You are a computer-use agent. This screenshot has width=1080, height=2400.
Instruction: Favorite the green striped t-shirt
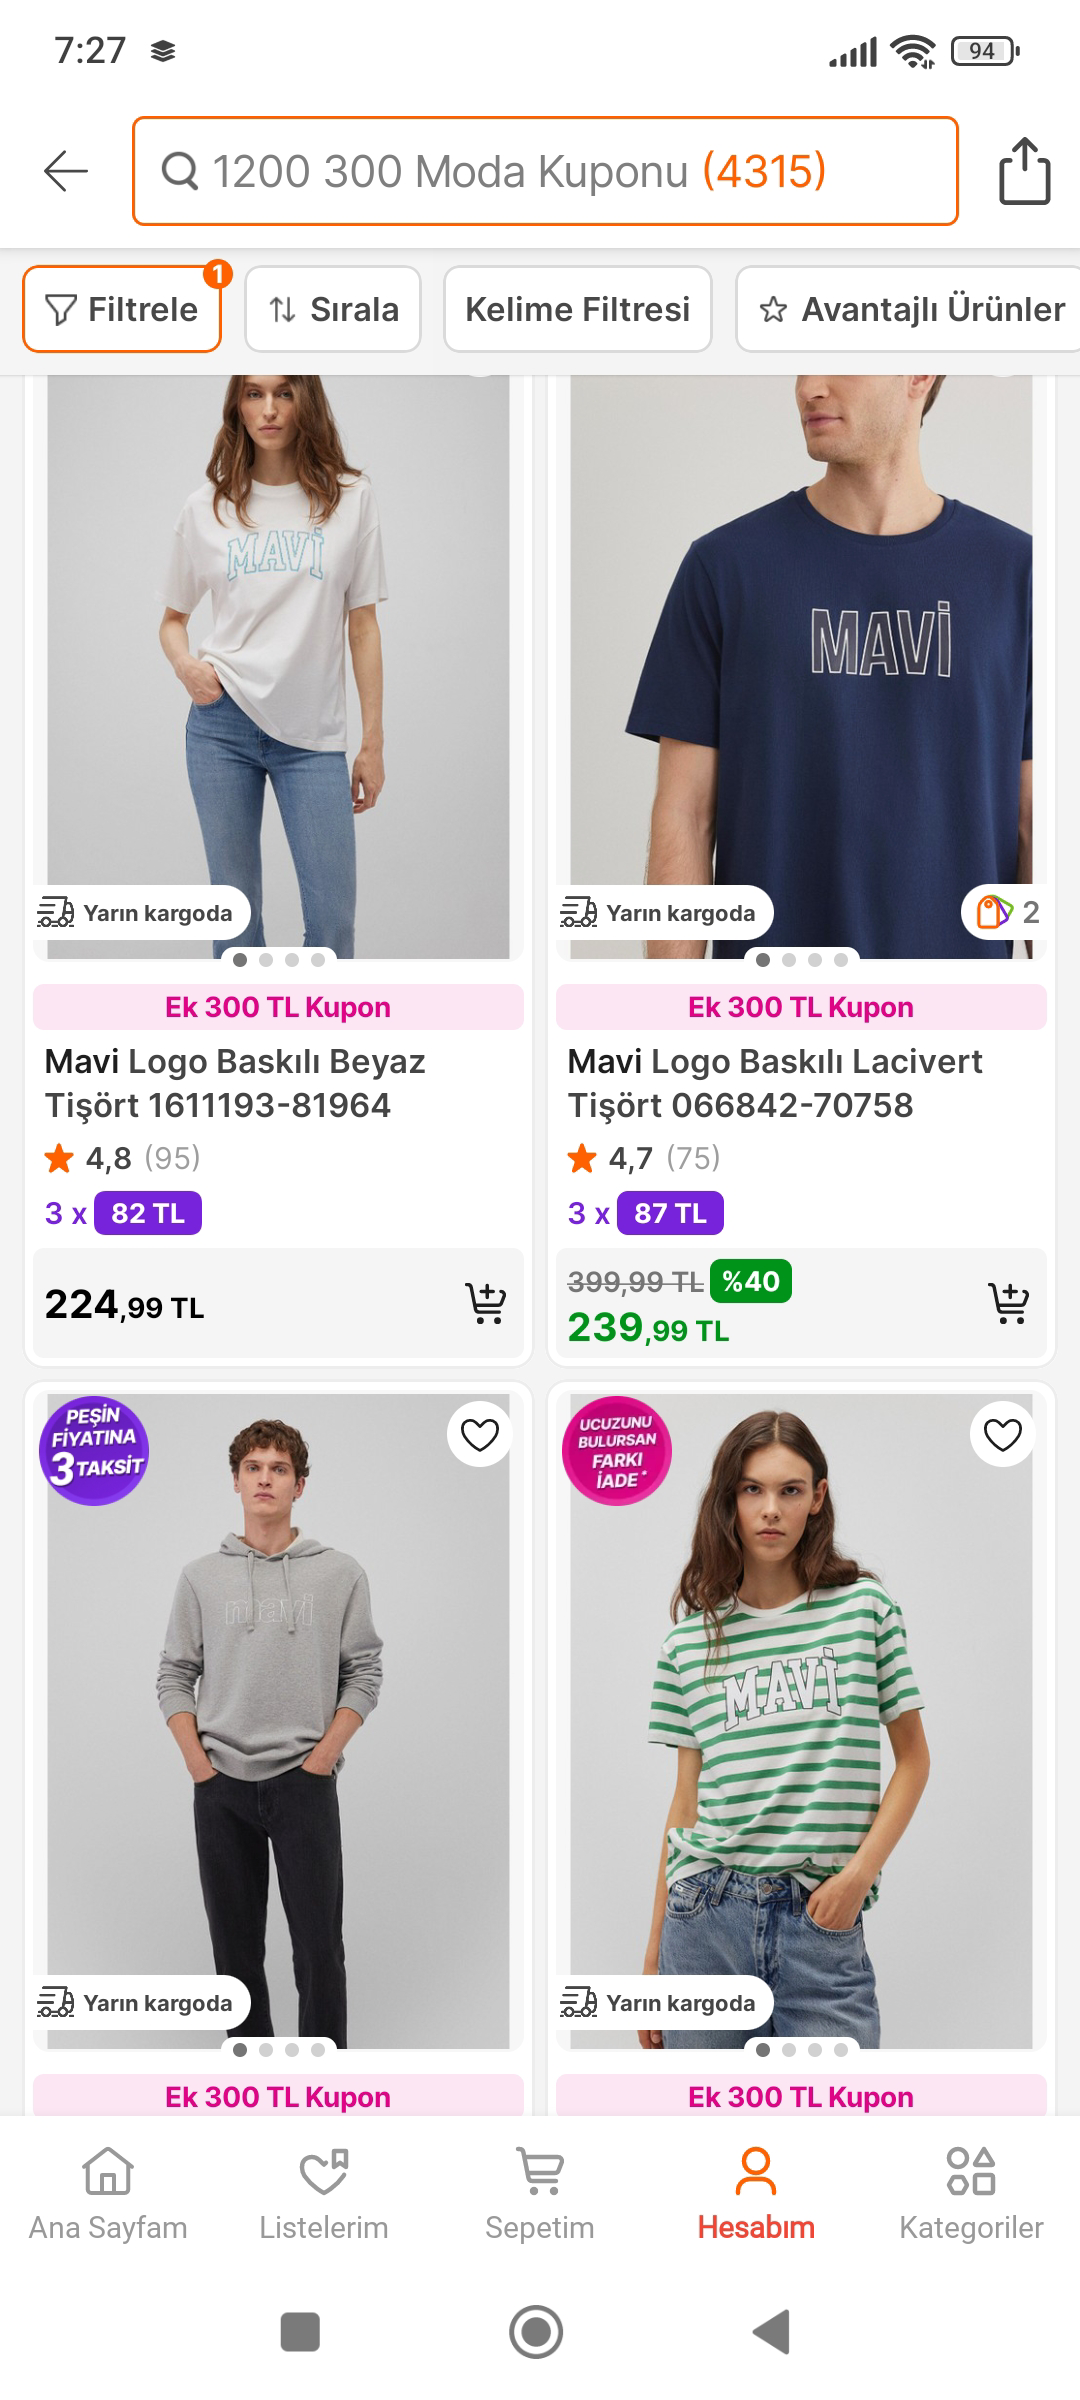1002,1435
